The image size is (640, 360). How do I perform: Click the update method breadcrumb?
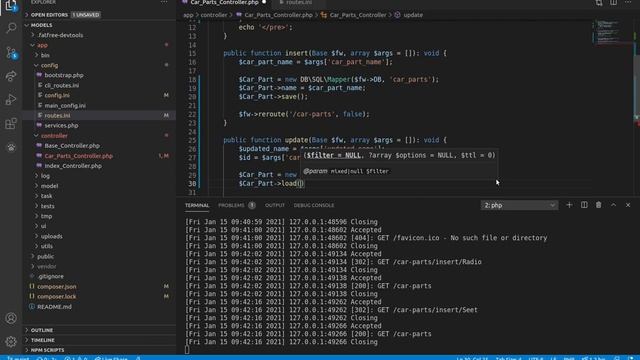(413, 15)
